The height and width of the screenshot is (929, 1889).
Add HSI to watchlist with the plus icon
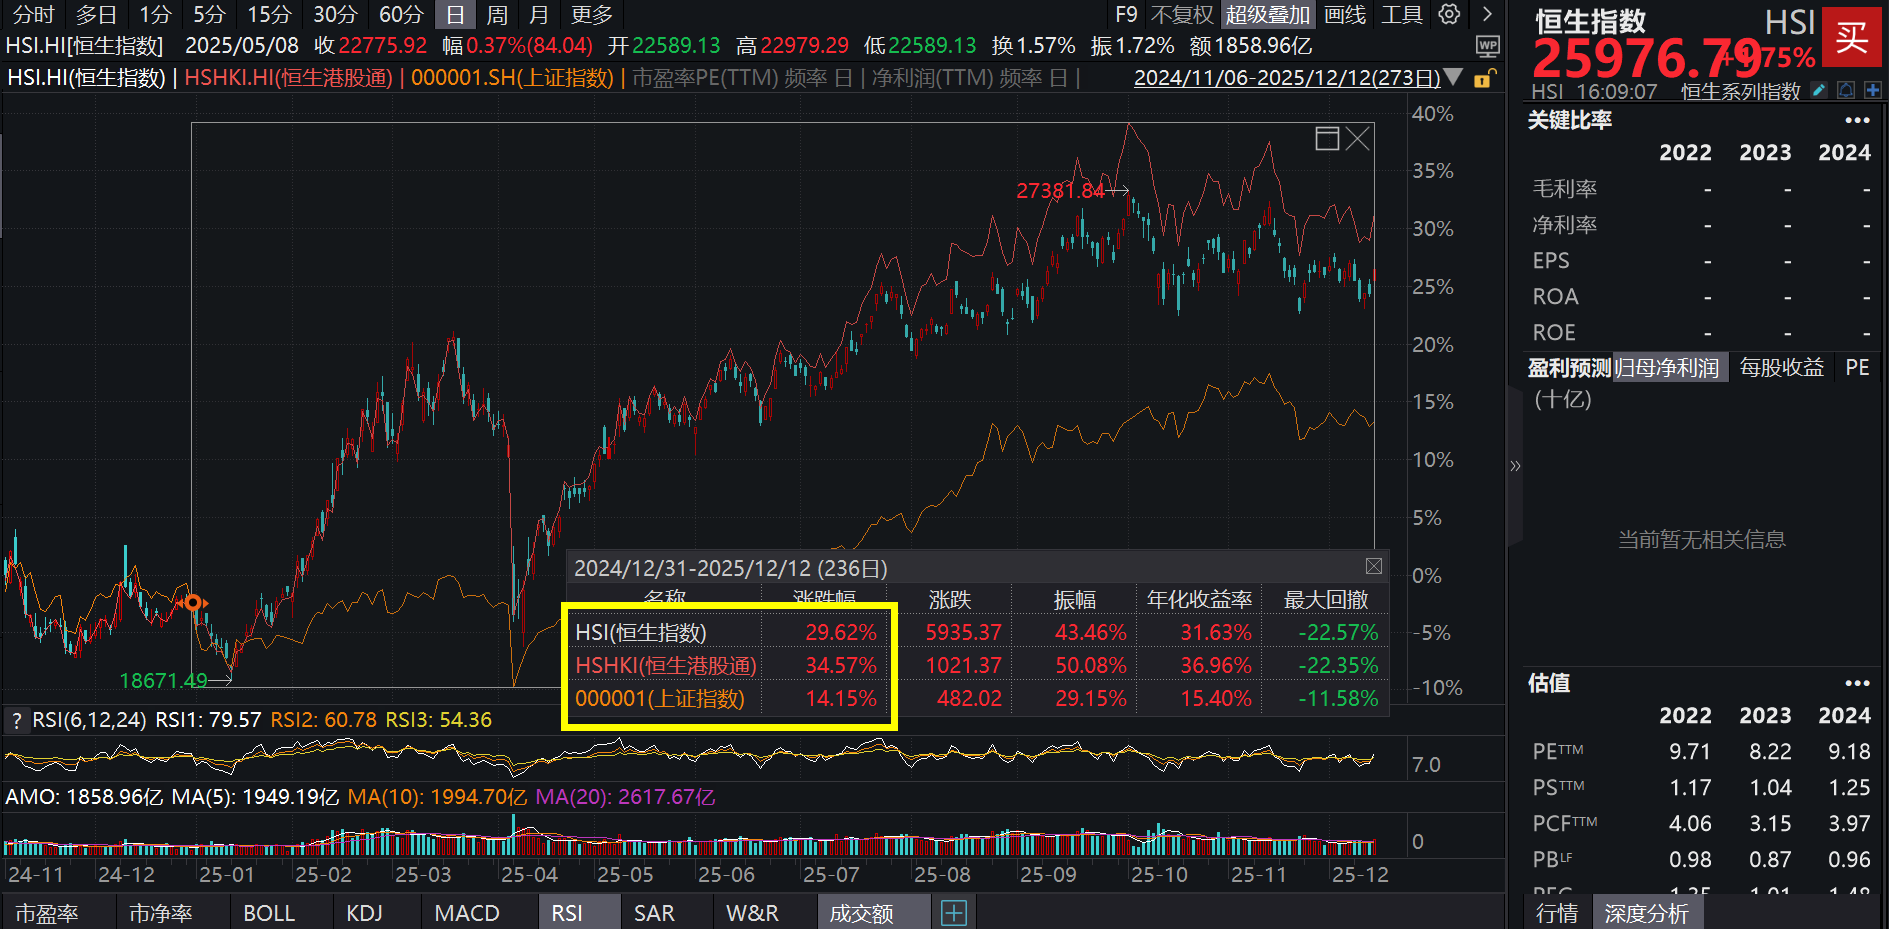tap(1875, 89)
